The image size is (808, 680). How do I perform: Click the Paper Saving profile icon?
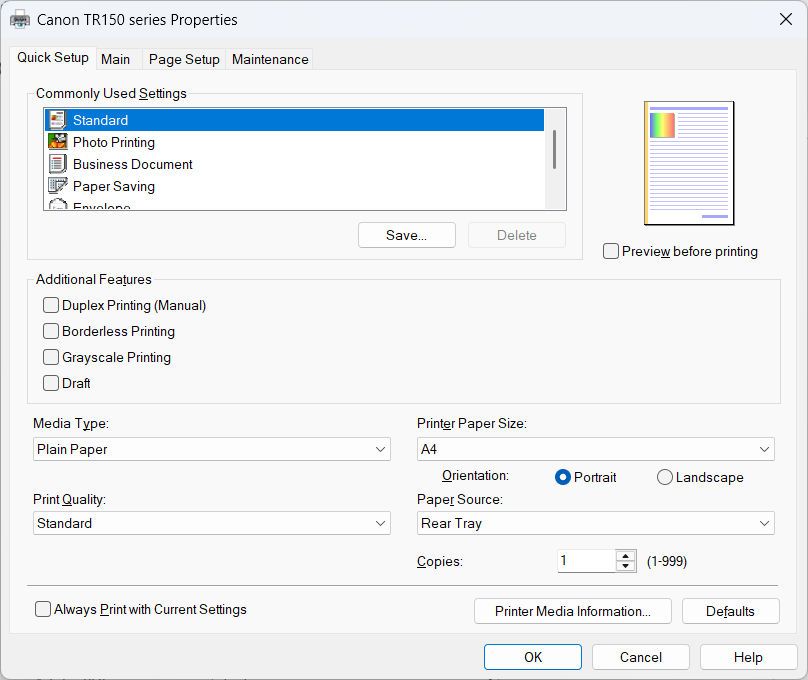tap(57, 185)
